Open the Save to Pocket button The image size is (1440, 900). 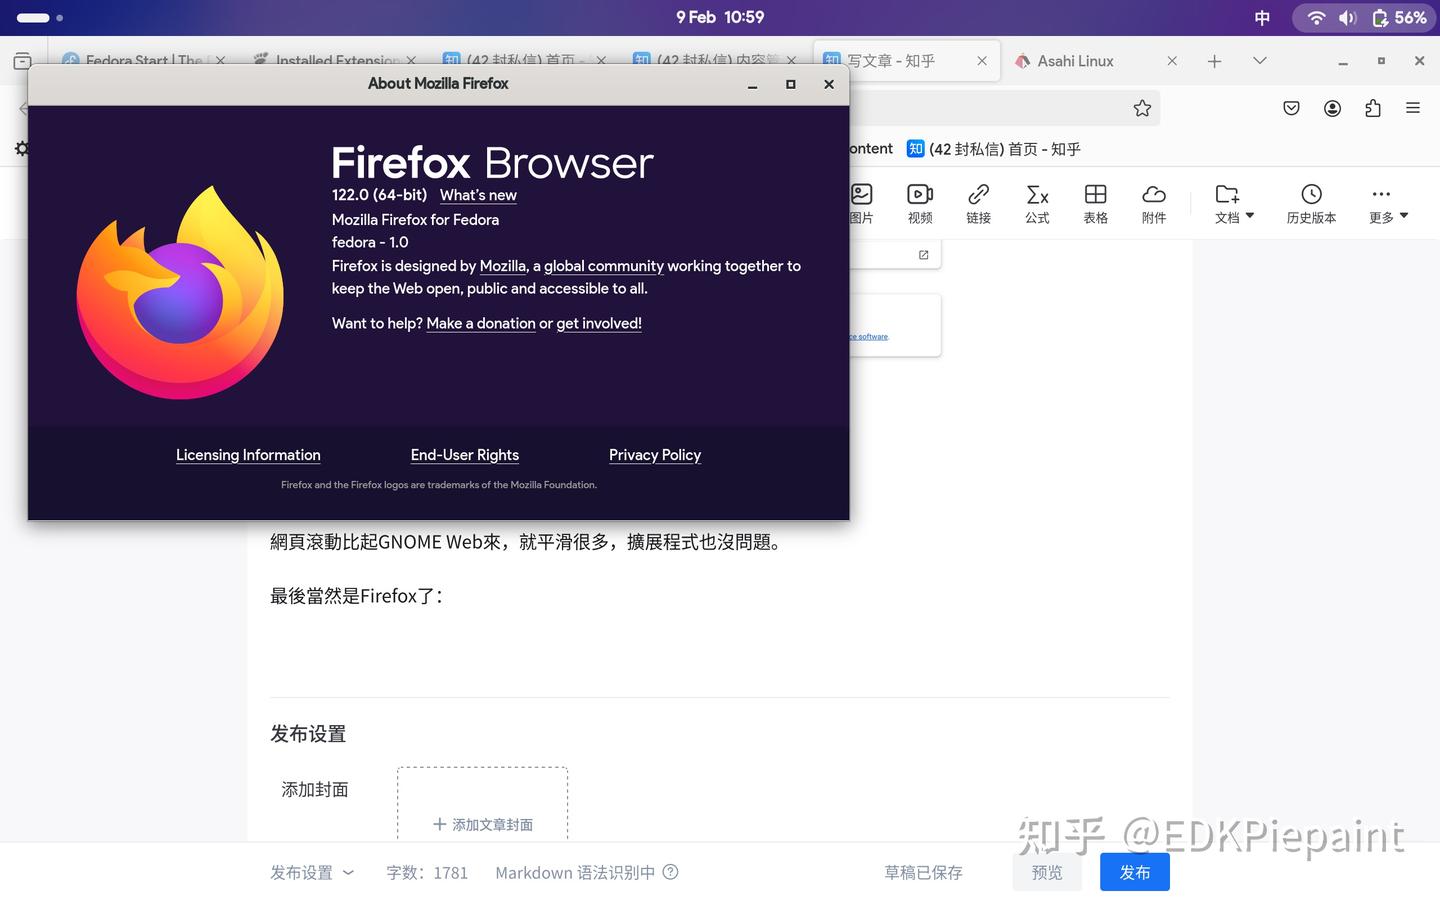pyautogui.click(x=1291, y=108)
